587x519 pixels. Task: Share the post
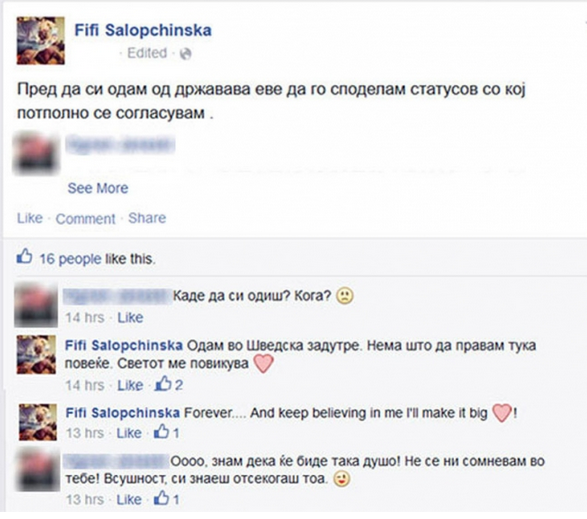point(147,218)
